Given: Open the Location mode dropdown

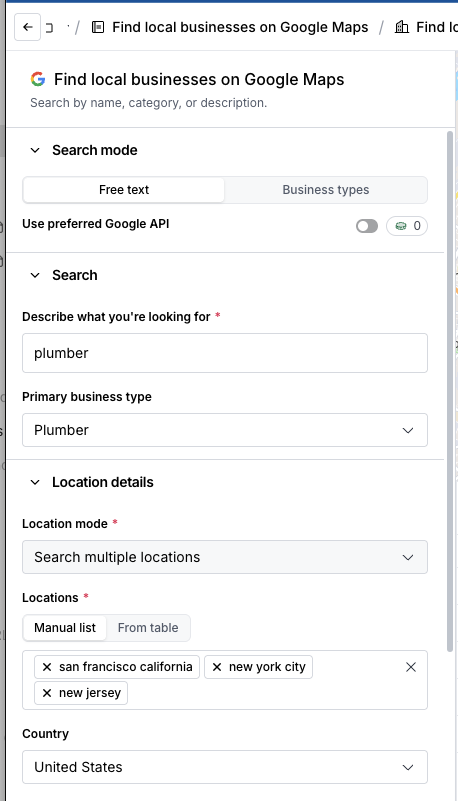Looking at the screenshot, I should 225,557.
